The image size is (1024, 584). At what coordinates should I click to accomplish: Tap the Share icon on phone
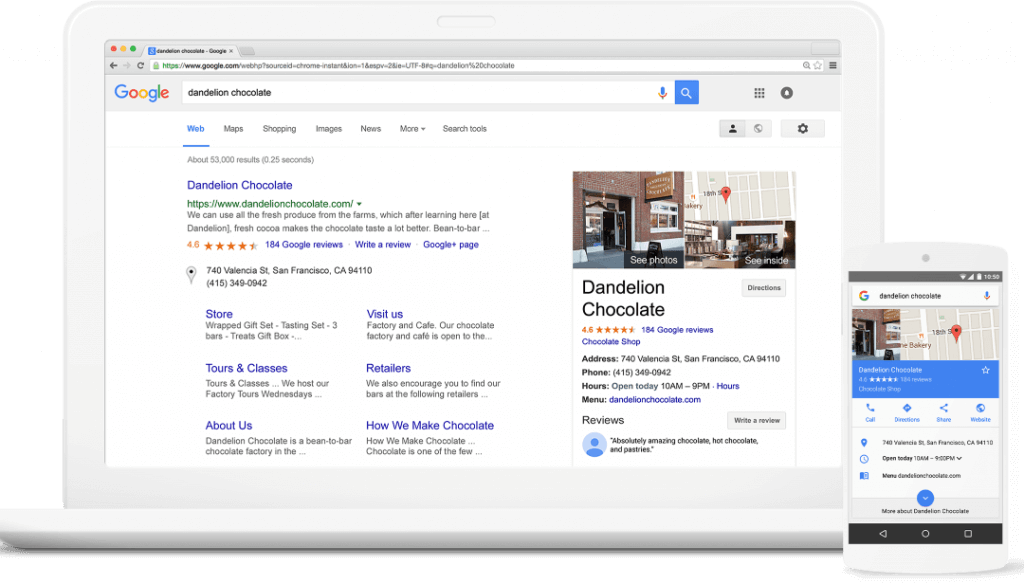943,408
